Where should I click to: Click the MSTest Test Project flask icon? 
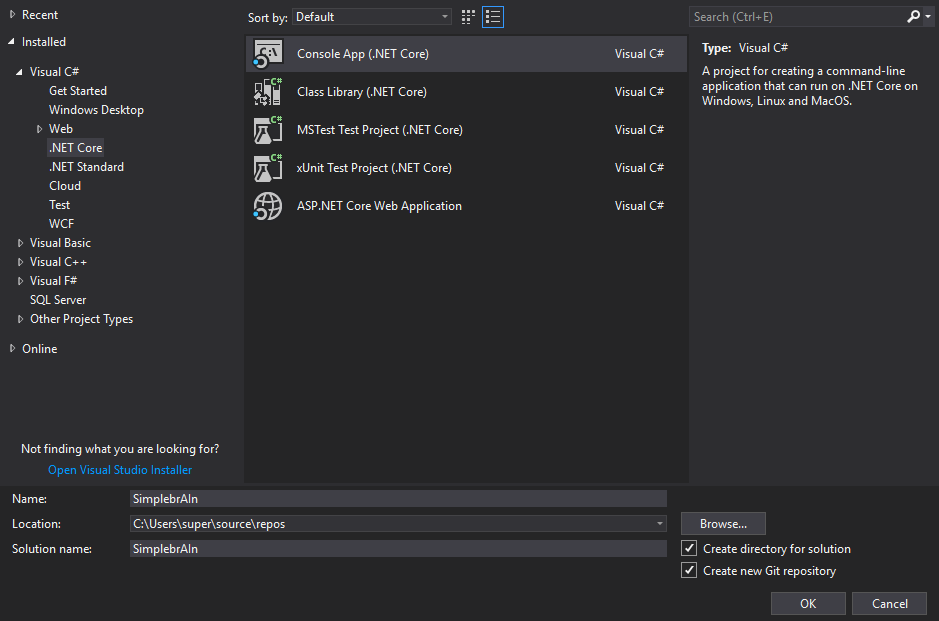(268, 130)
